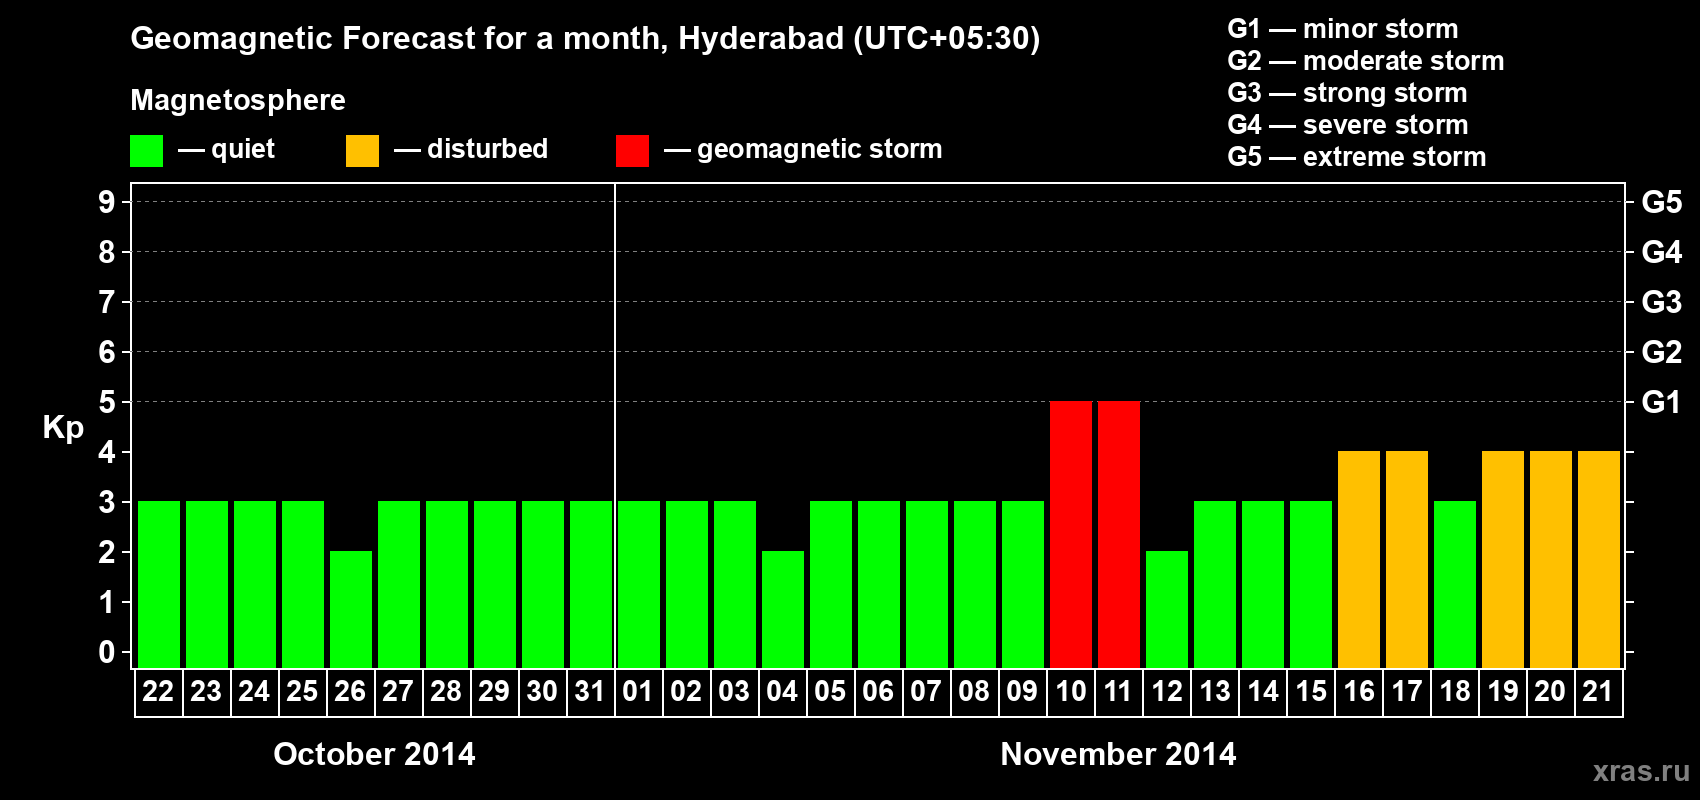Select the orange bar for November 20

coord(1551,559)
